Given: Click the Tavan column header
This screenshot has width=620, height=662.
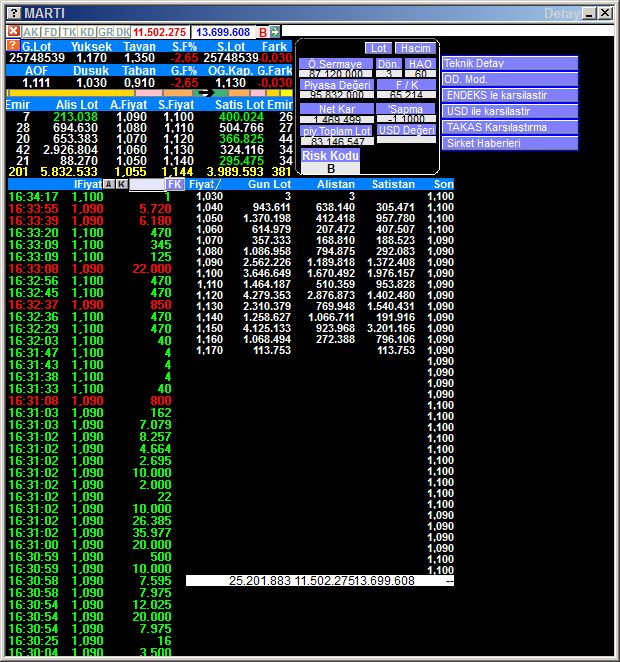Looking at the screenshot, I should coord(139,46).
